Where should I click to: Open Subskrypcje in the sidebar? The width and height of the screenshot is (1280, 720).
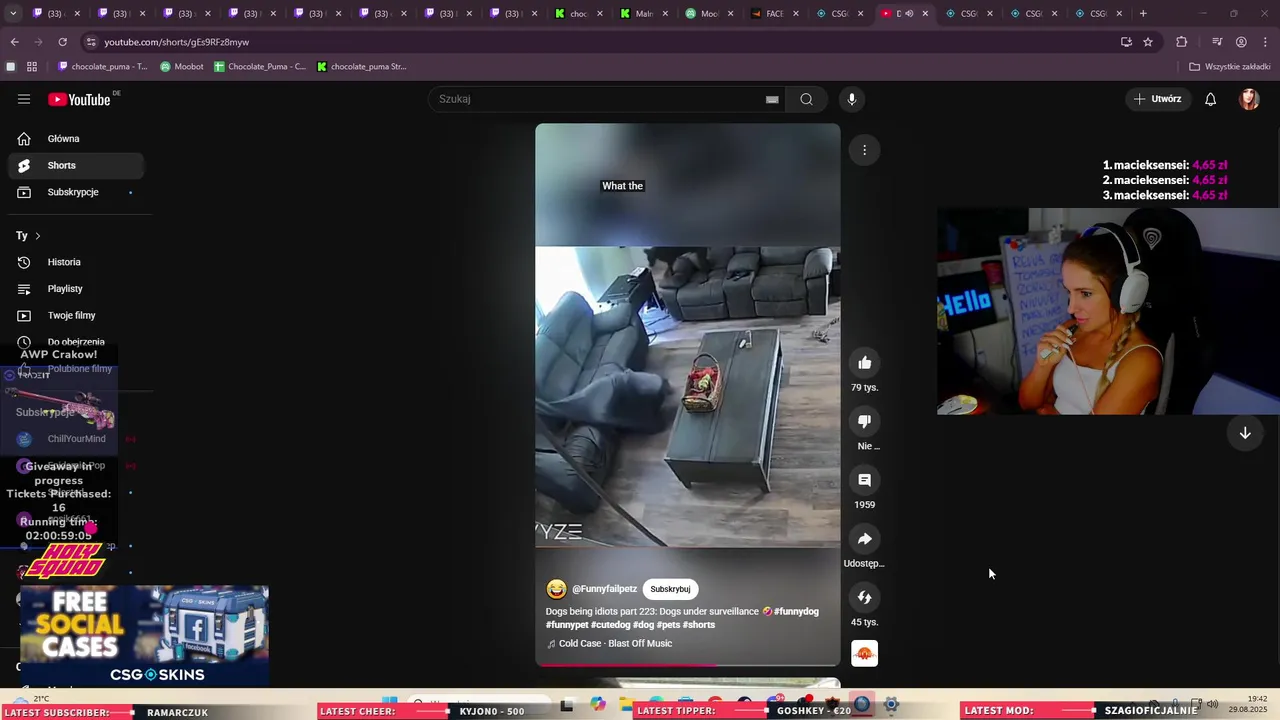76,192
